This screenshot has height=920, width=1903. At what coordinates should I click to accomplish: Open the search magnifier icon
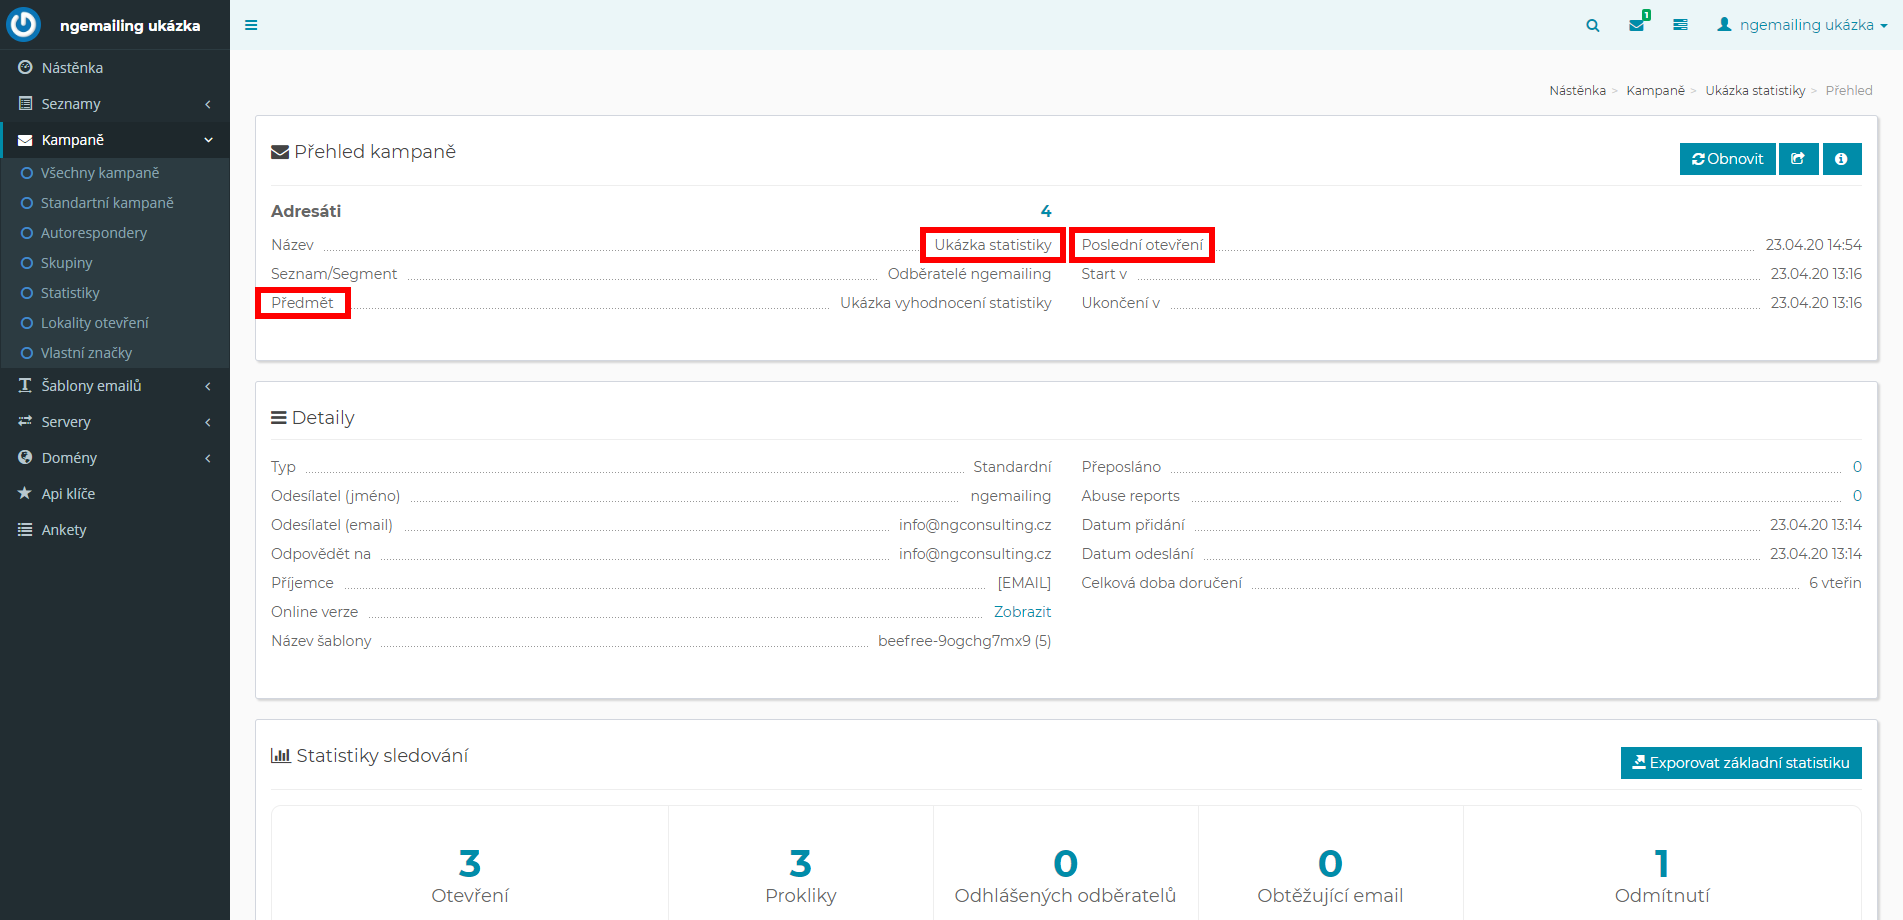point(1592,25)
